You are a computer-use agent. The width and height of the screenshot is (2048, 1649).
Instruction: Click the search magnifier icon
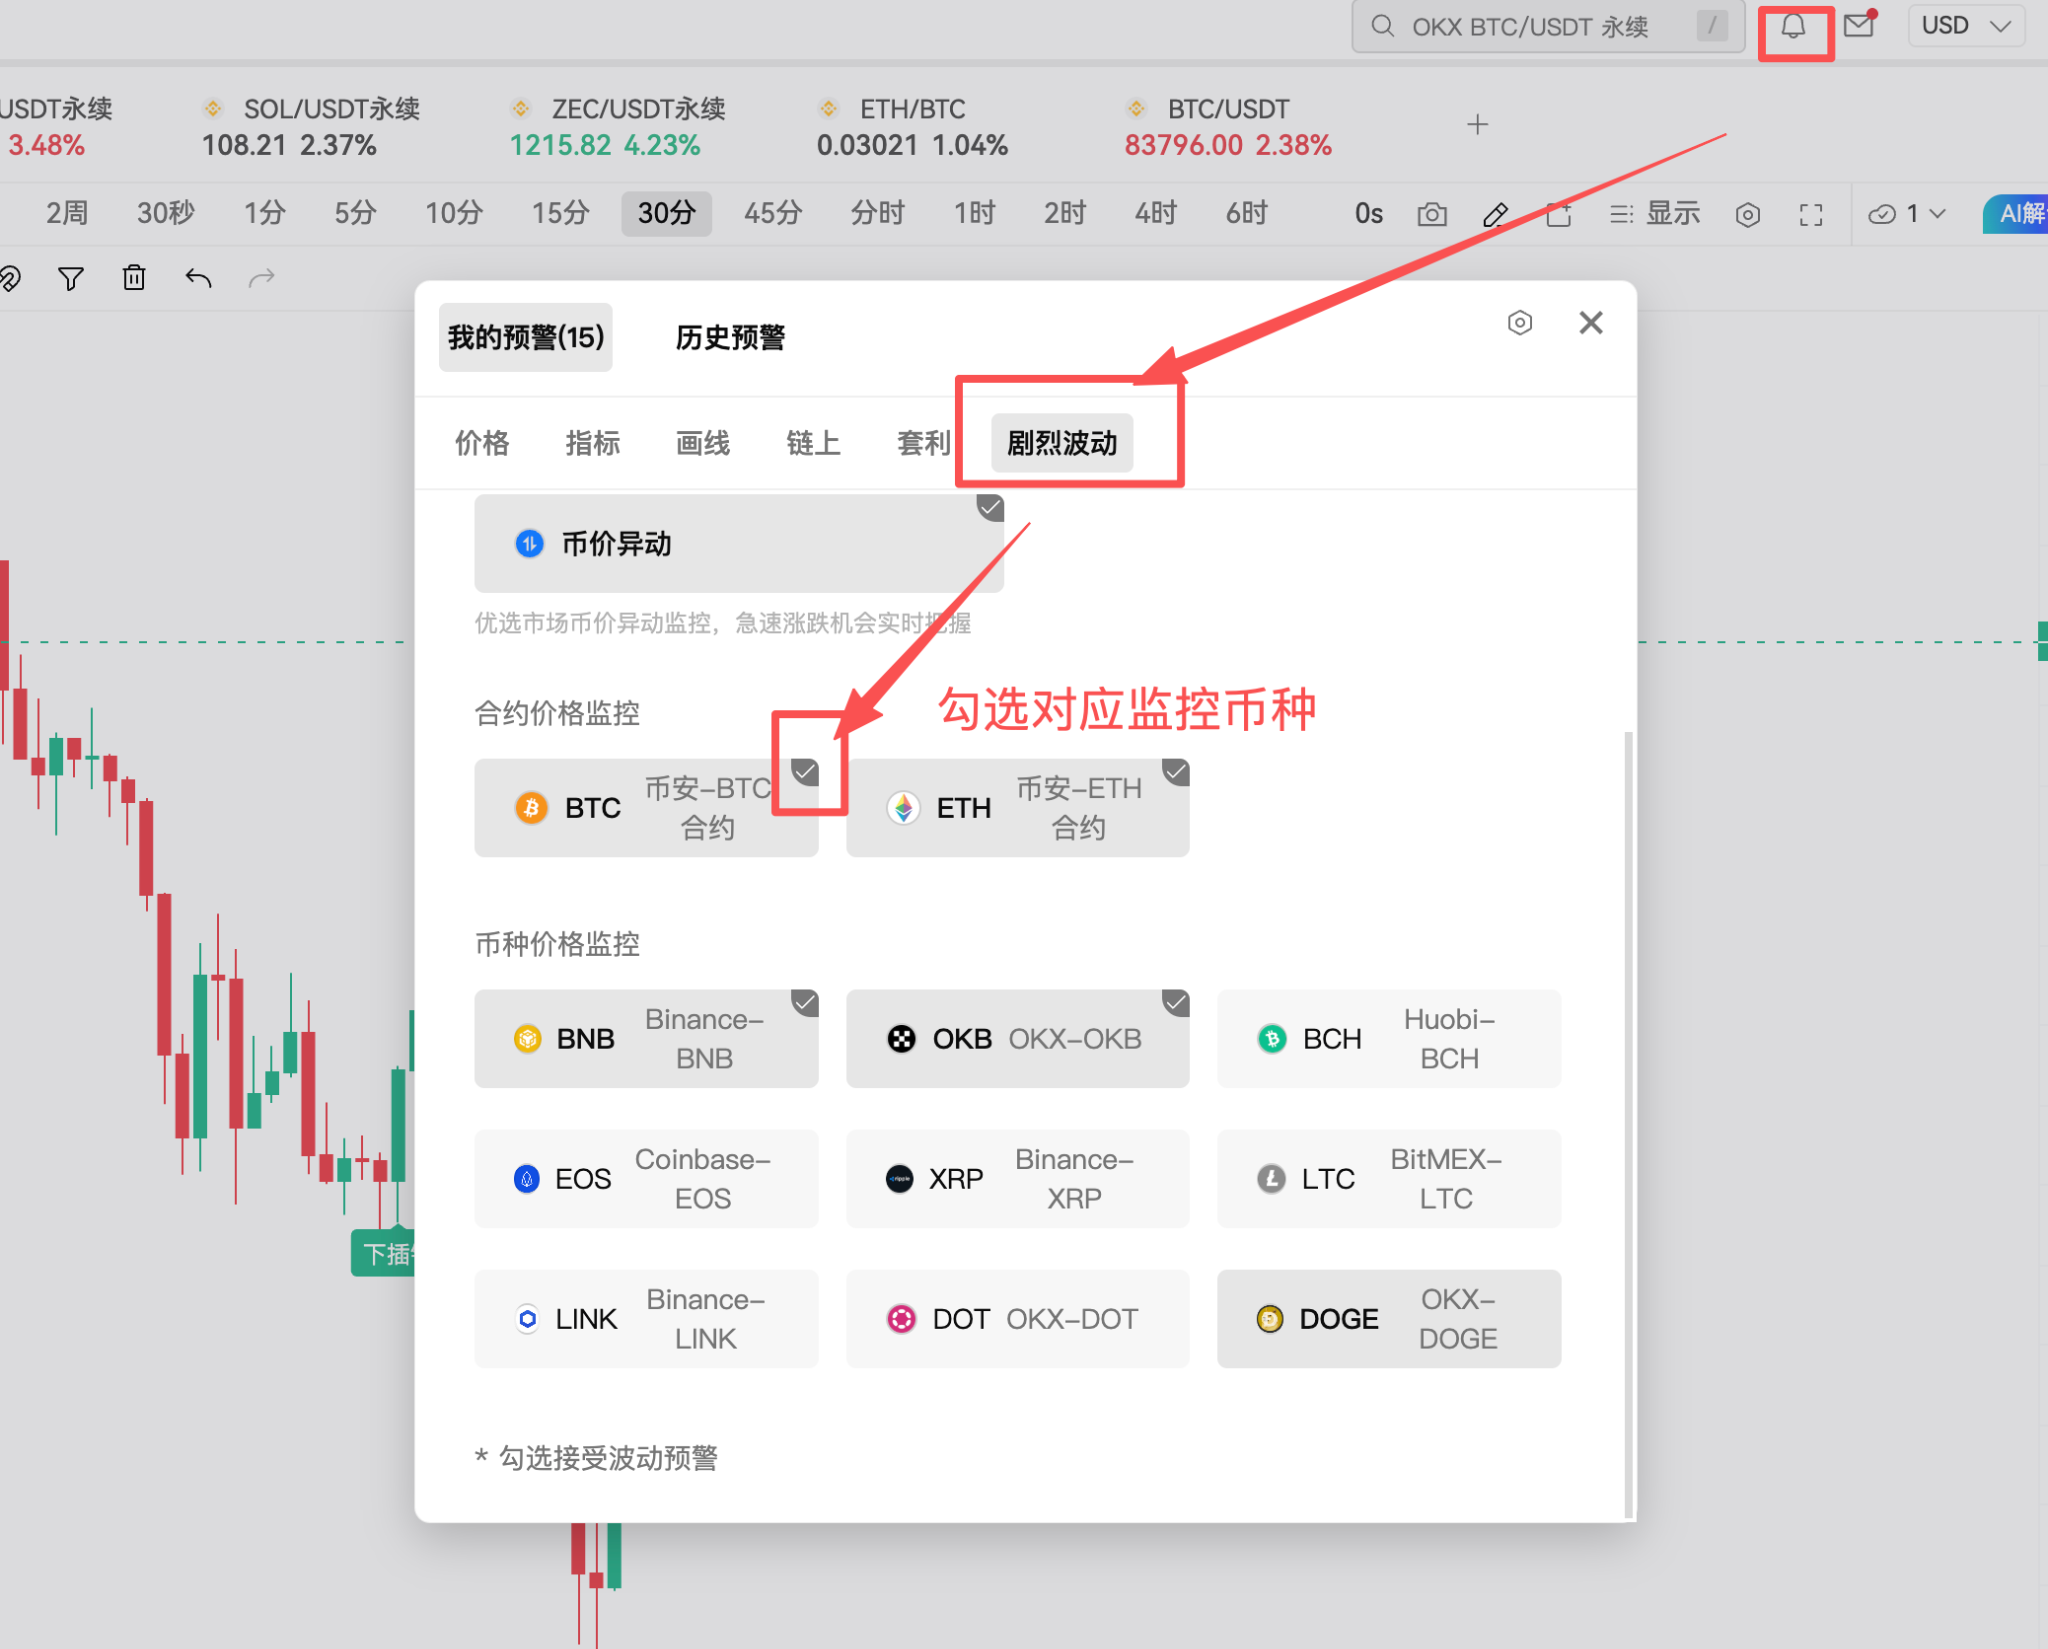(1382, 26)
